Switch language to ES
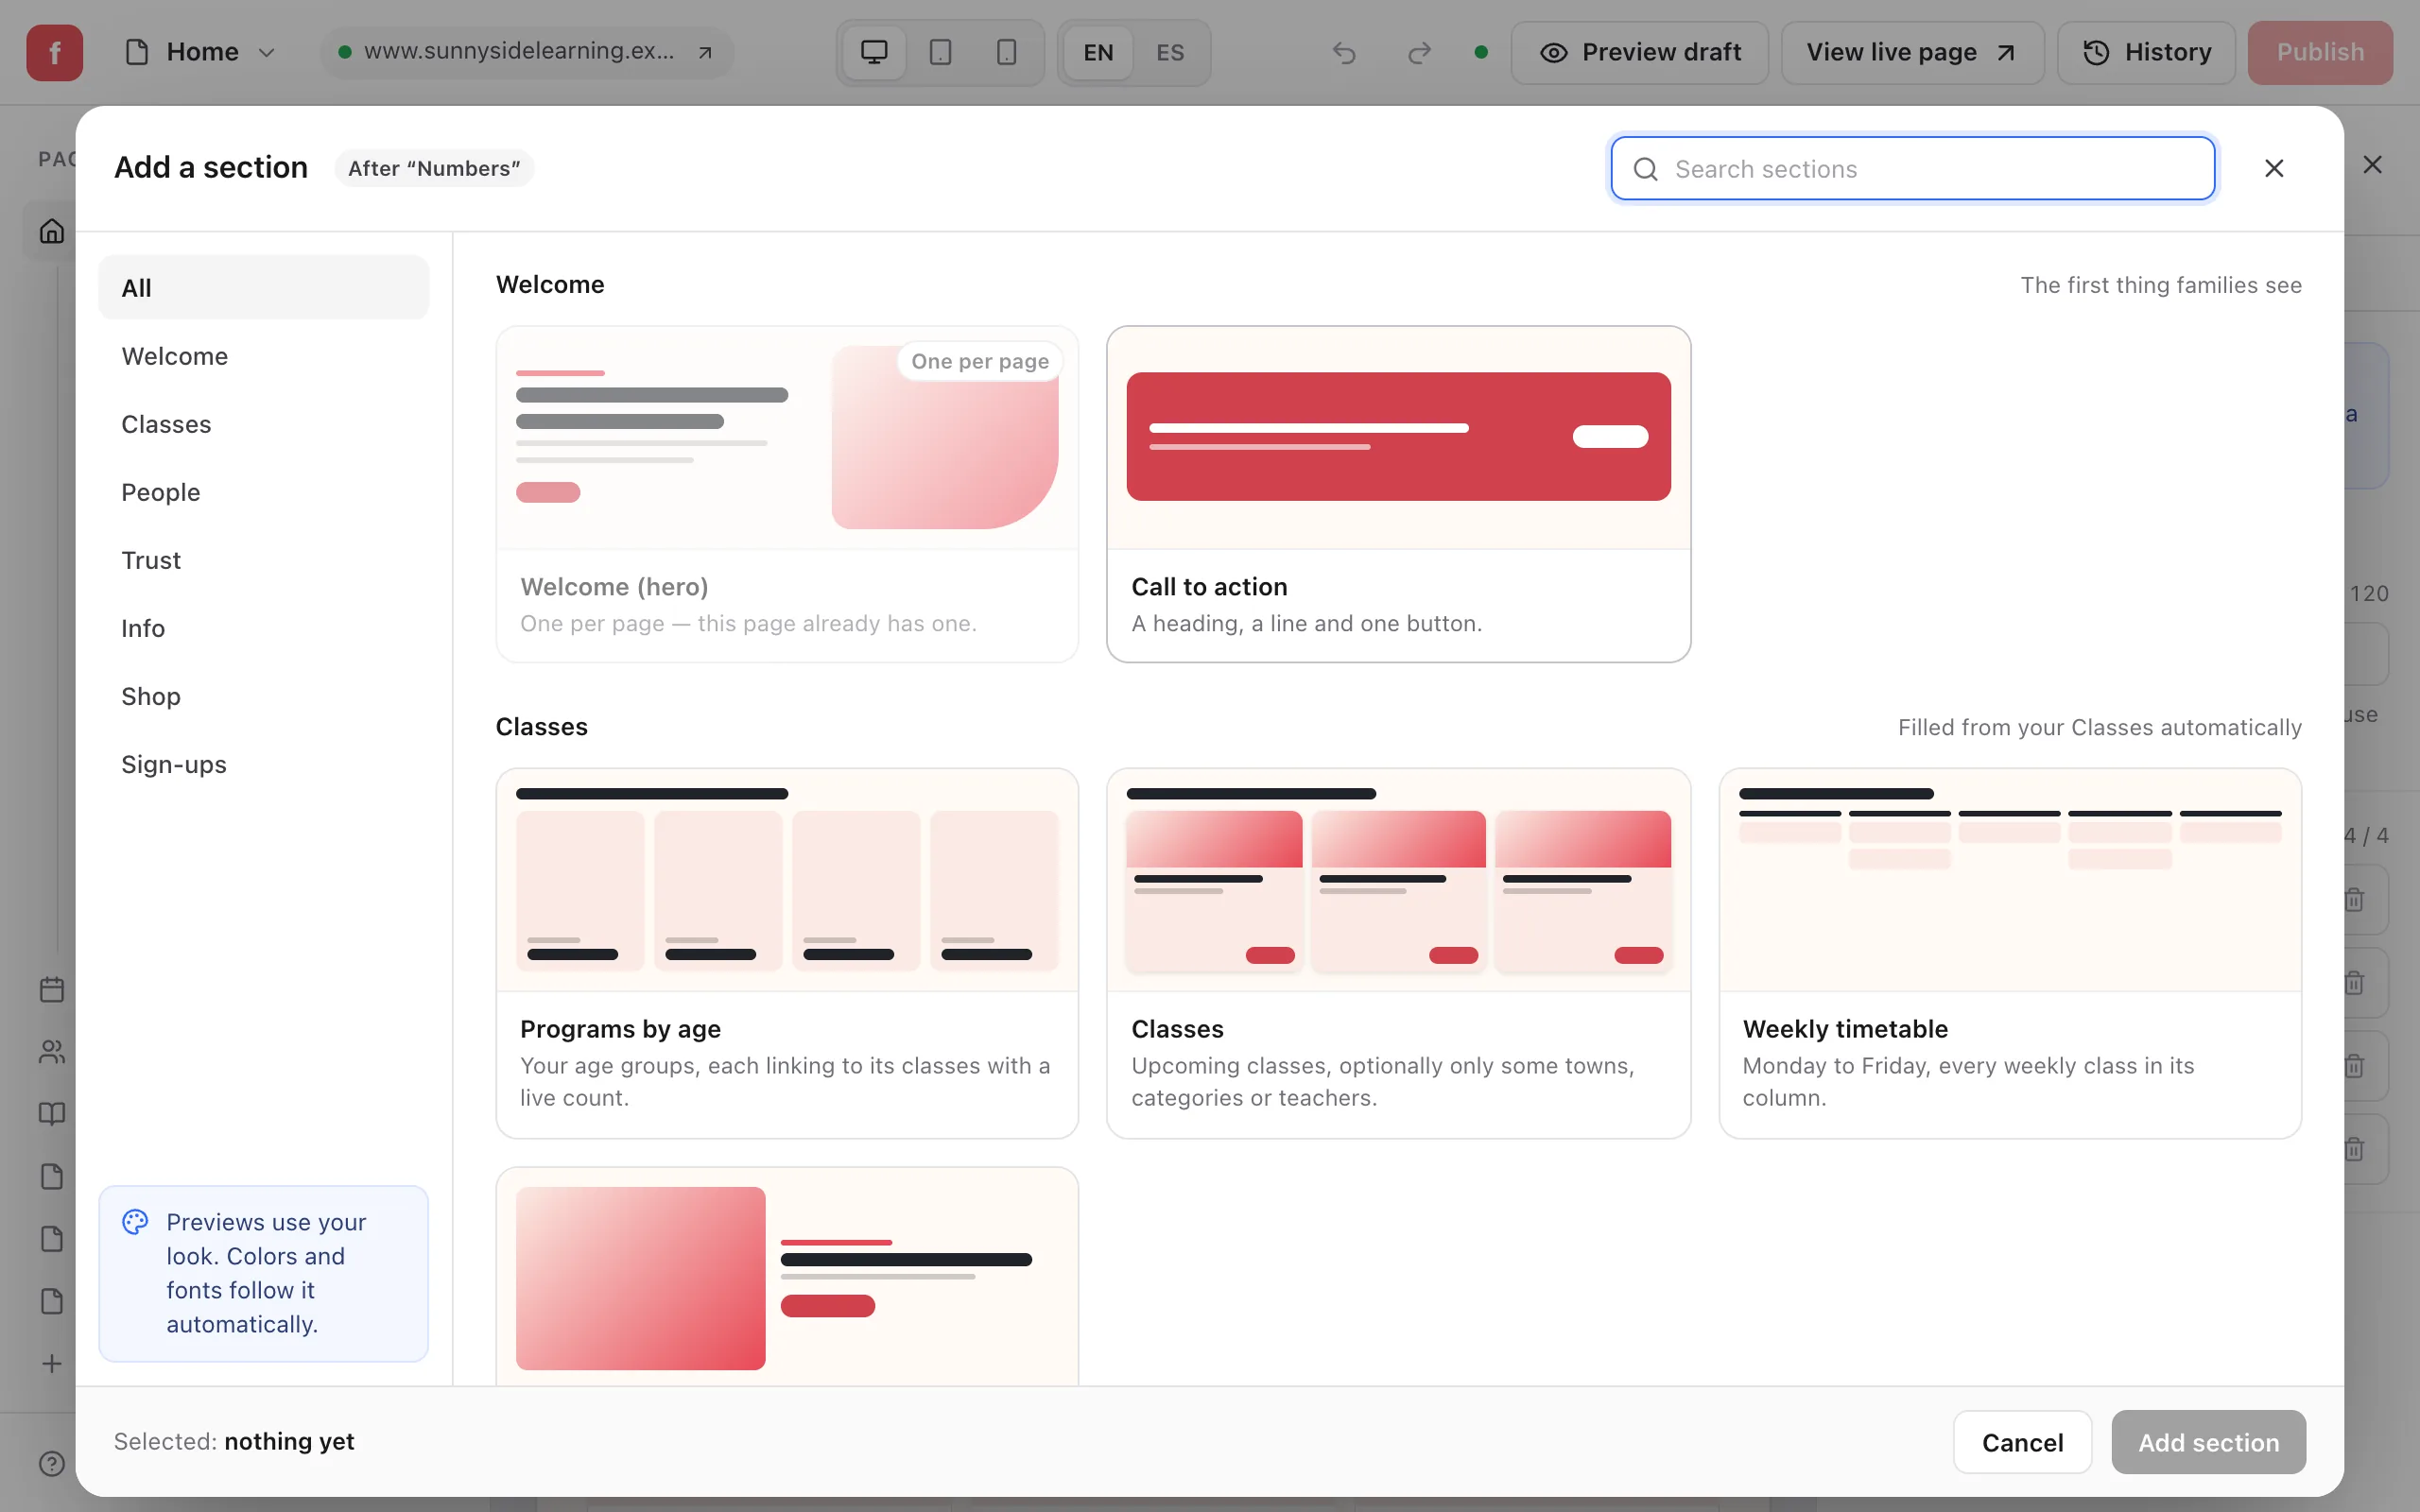 pyautogui.click(x=1169, y=52)
